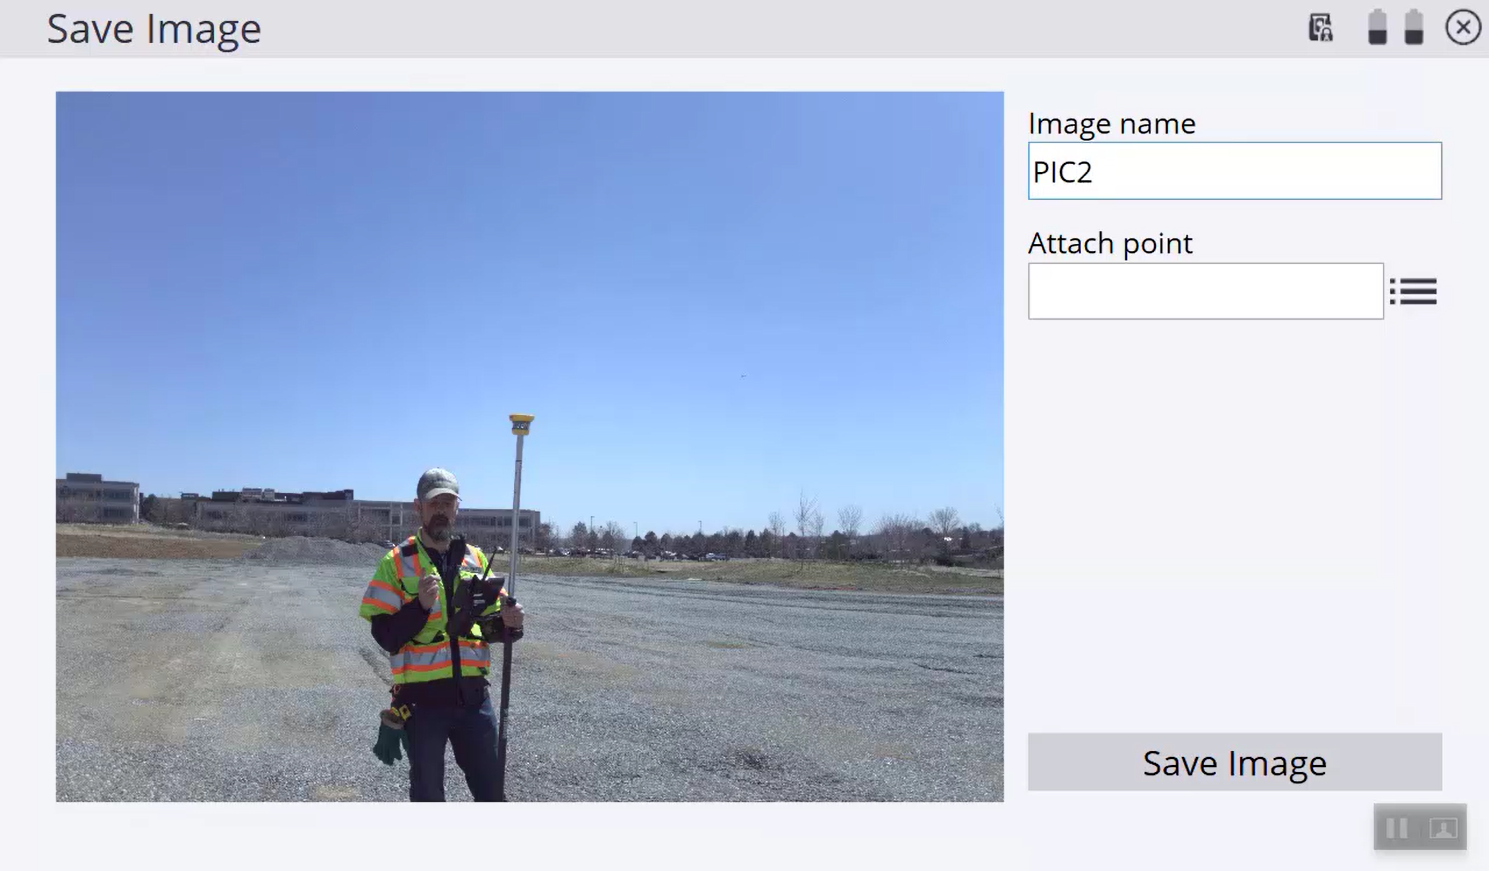Click the yellow GNSS receiver in the photo
The height and width of the screenshot is (871, 1489).
click(521, 424)
